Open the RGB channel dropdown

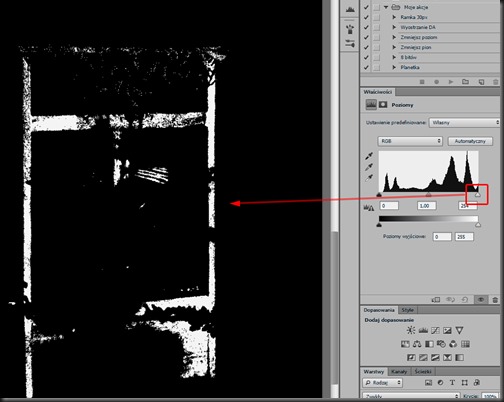pos(410,141)
